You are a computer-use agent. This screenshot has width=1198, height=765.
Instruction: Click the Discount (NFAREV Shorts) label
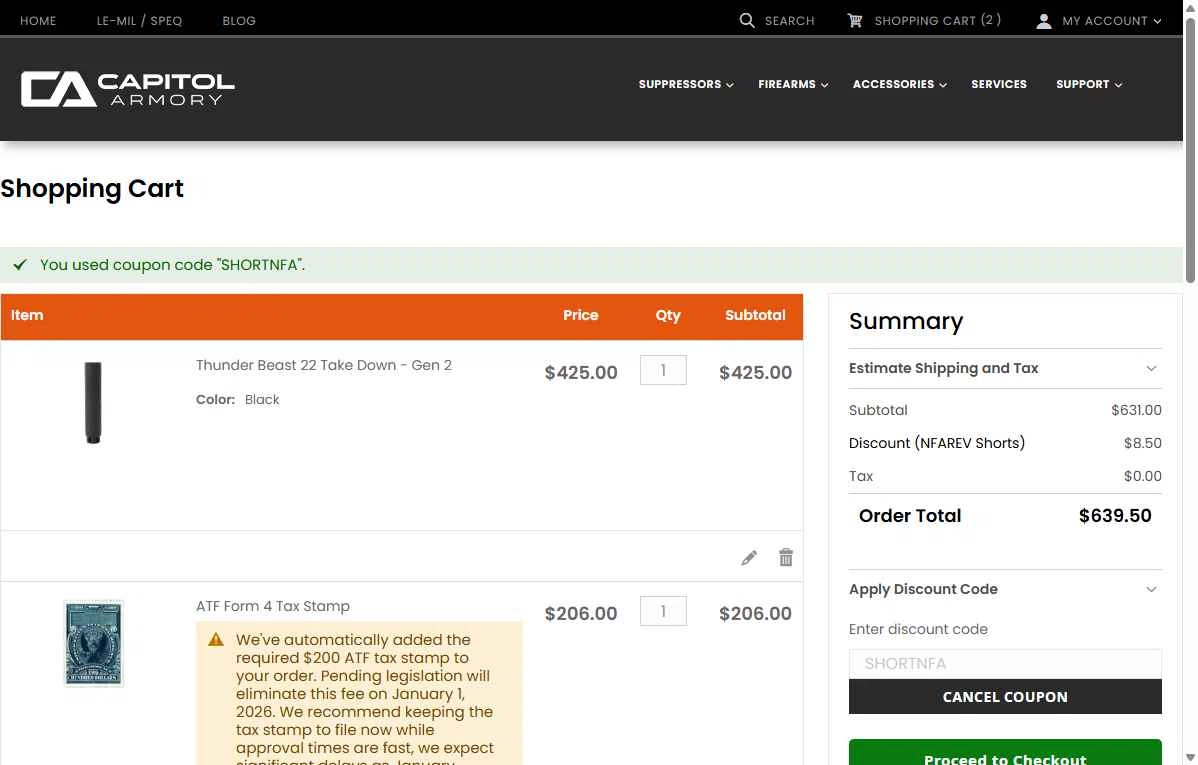point(937,443)
